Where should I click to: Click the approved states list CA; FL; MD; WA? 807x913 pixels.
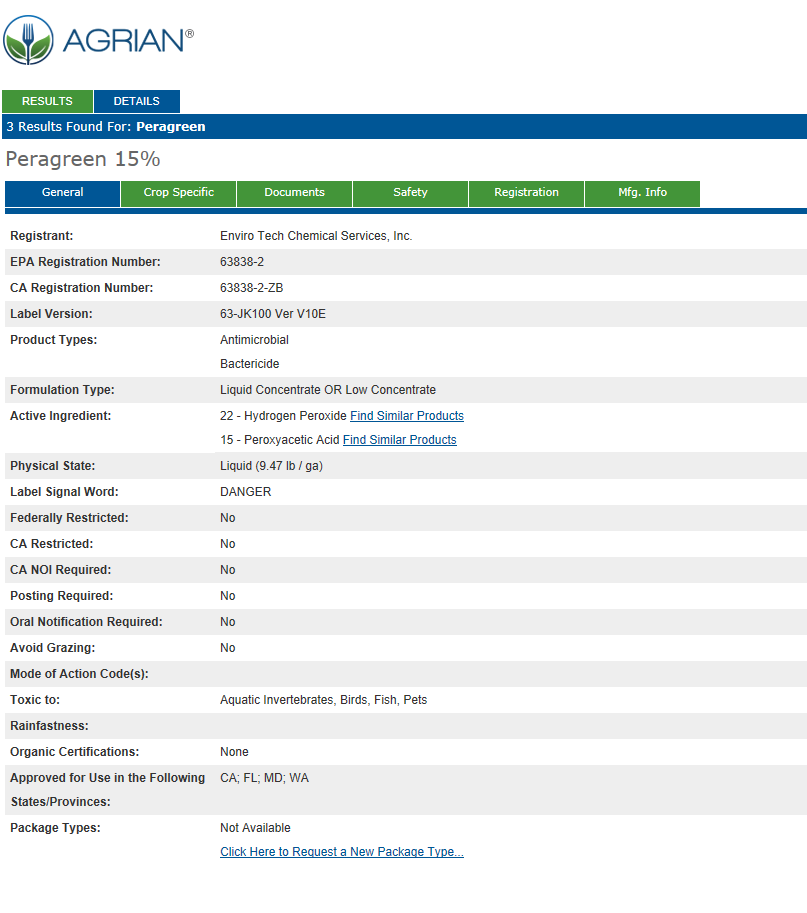click(x=264, y=778)
